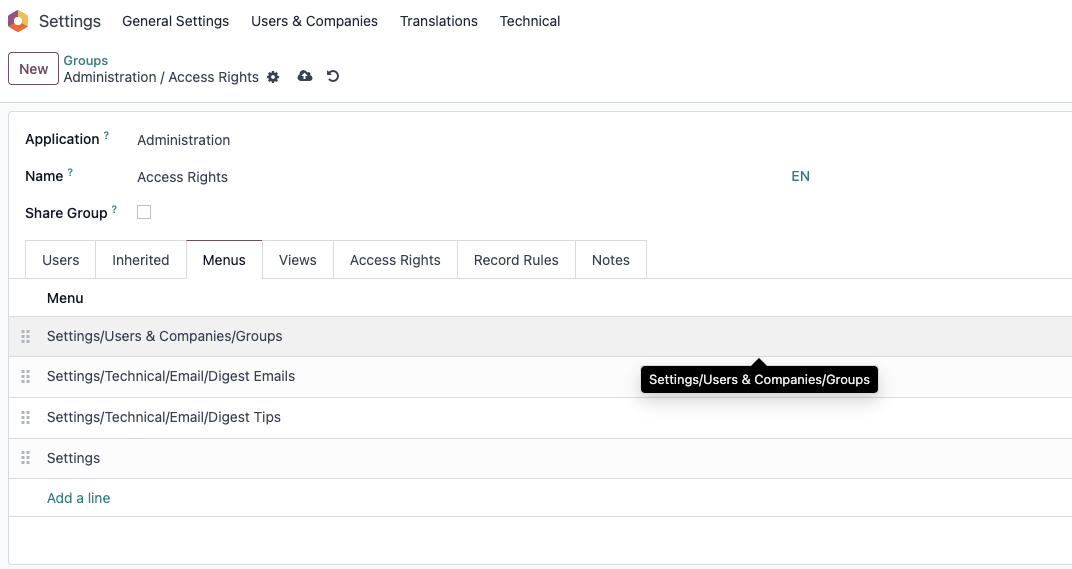Show help tooltip mark beside Share Group
This screenshot has height=569, width=1072.
tap(114, 209)
